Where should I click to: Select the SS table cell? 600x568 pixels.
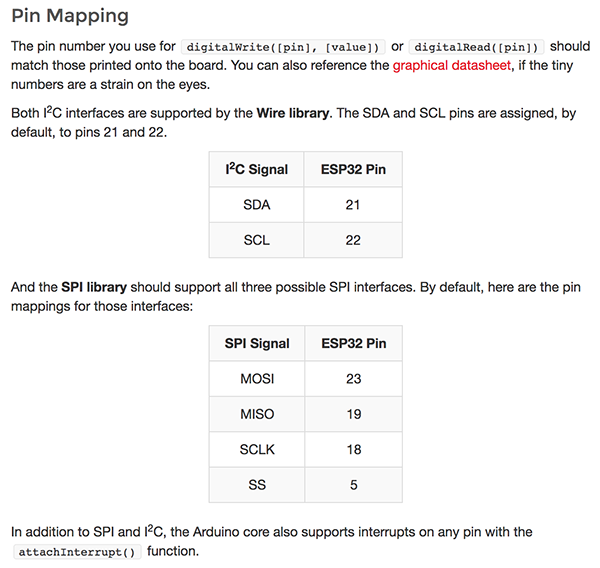click(257, 485)
